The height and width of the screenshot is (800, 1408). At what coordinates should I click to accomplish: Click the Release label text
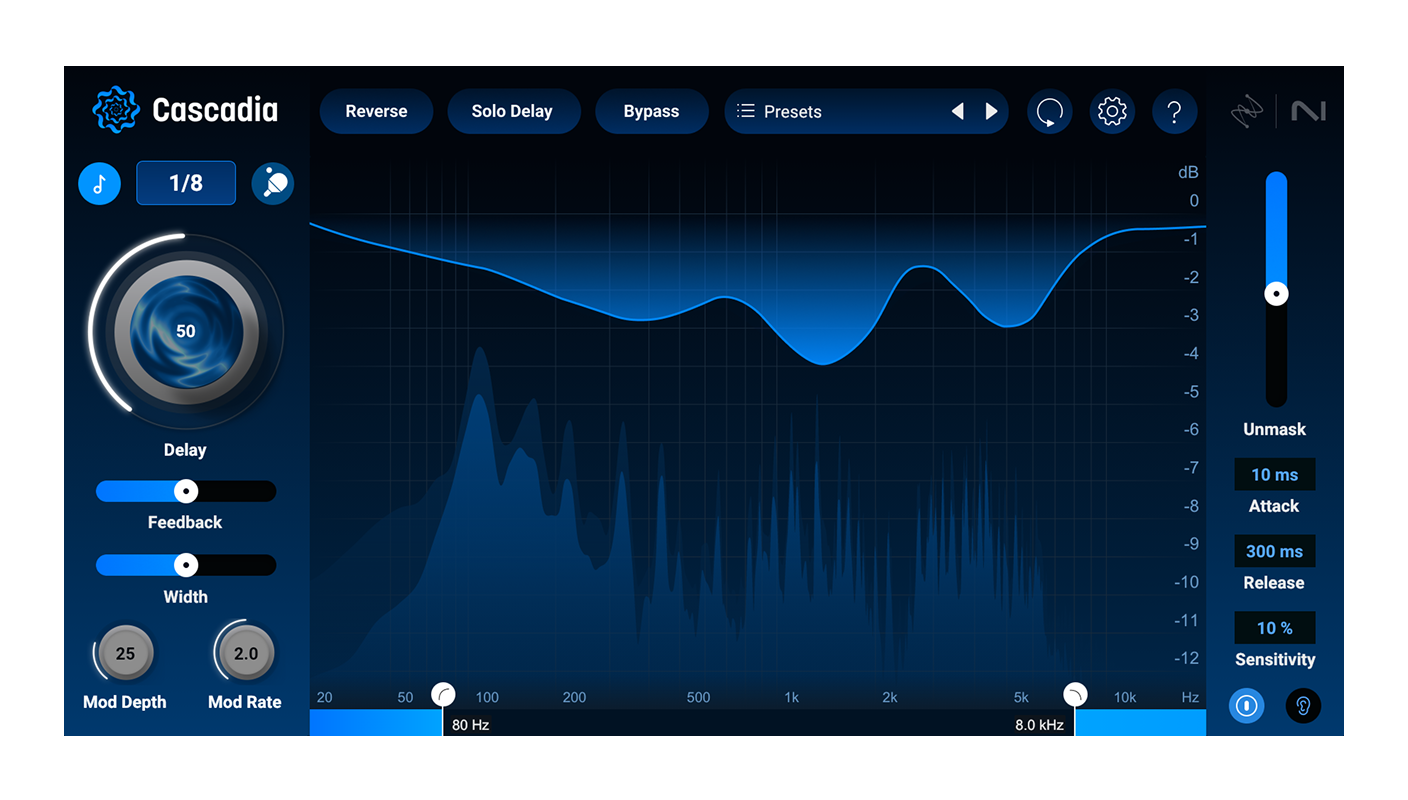coord(1274,583)
